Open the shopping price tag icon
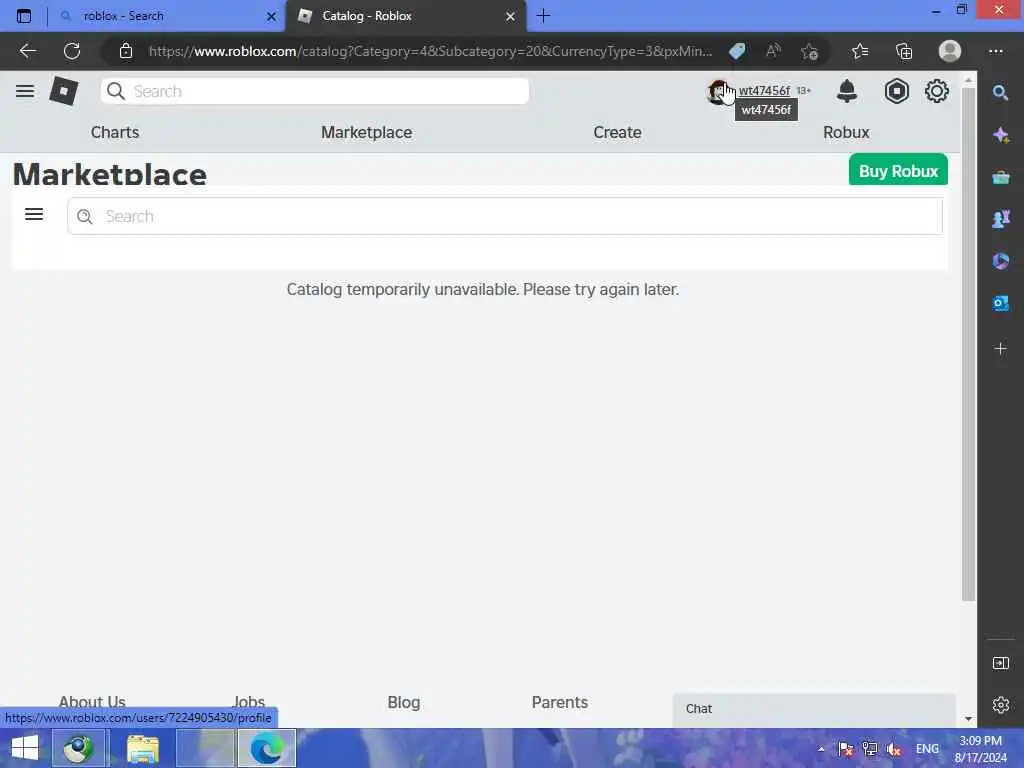 [x=737, y=51]
